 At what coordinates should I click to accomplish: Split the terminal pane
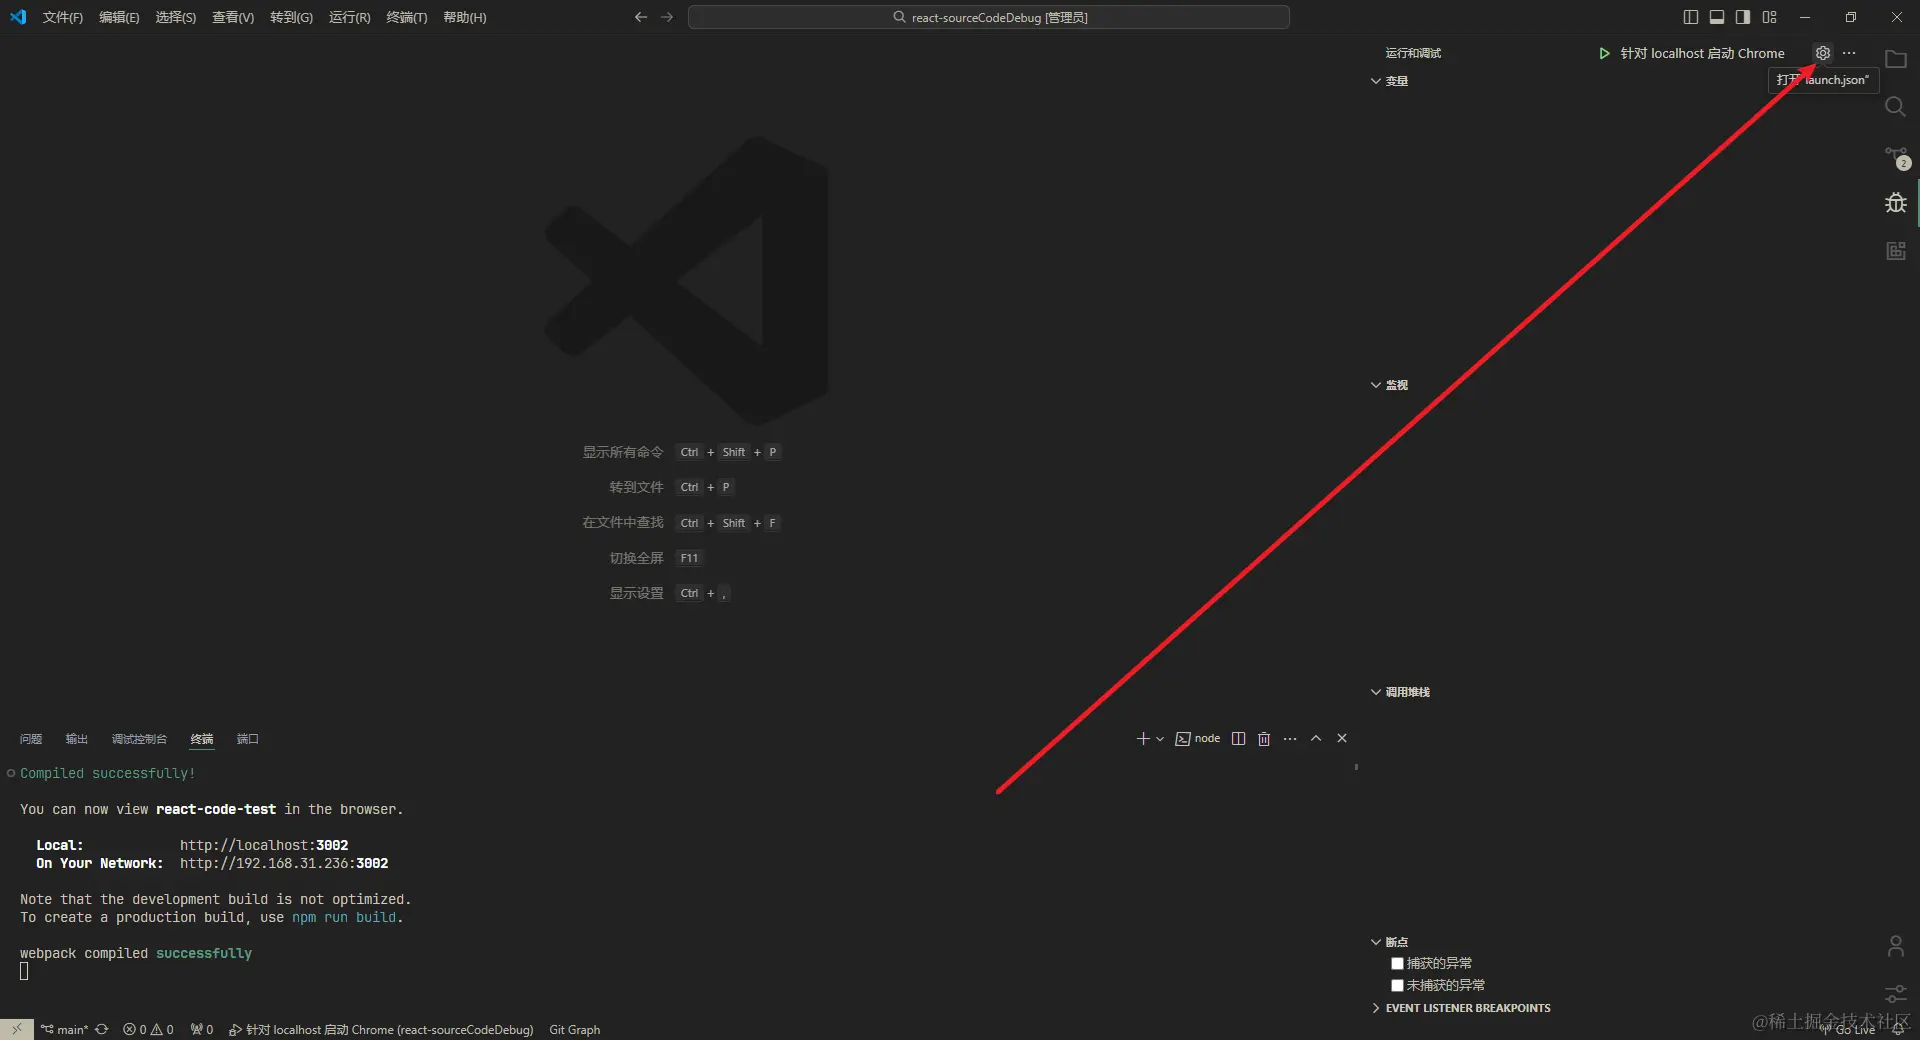1238,739
